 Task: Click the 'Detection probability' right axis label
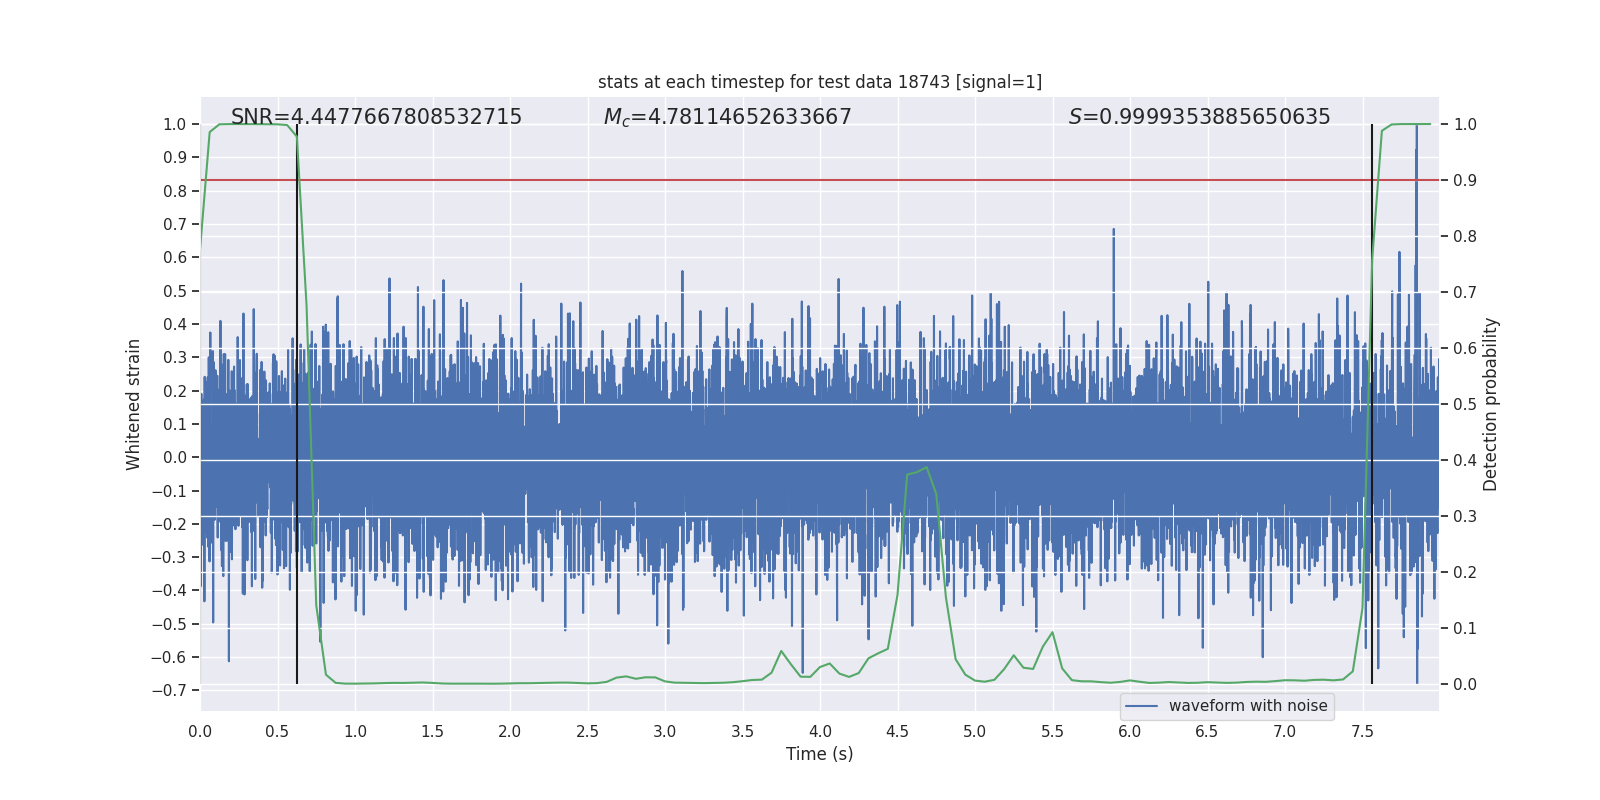[1491, 404]
